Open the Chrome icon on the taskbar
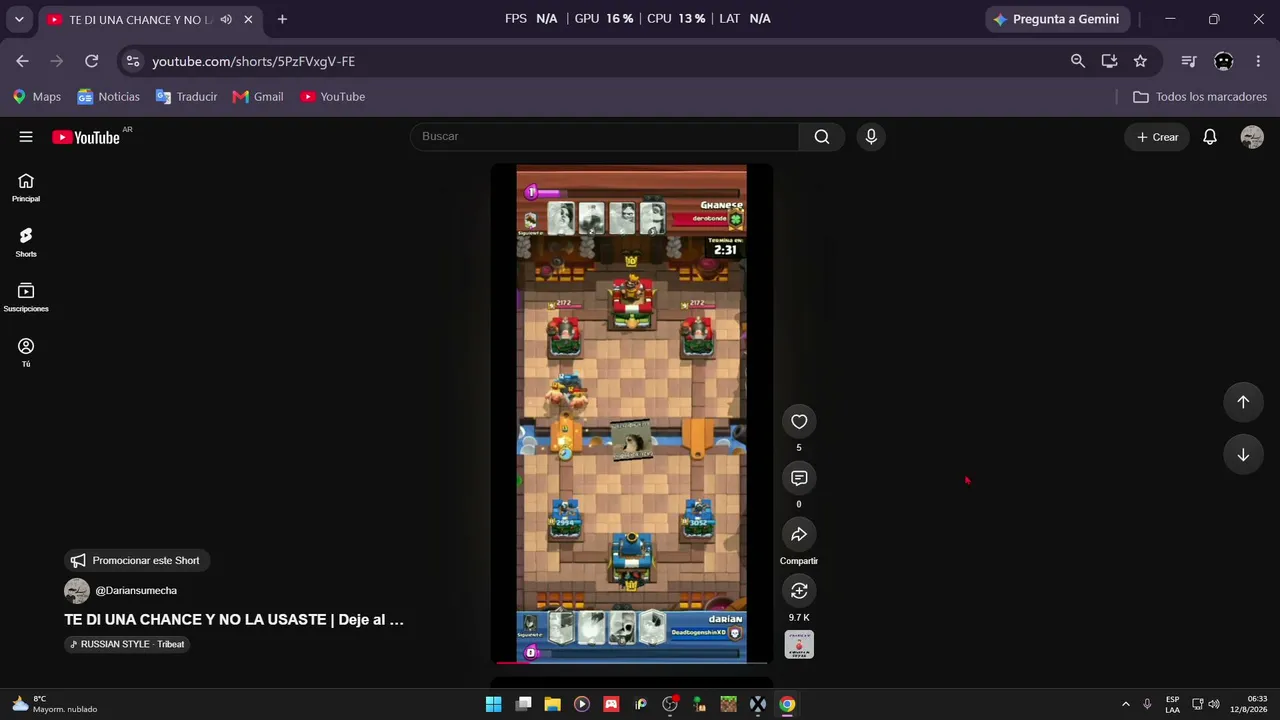The image size is (1280, 720). (787, 704)
